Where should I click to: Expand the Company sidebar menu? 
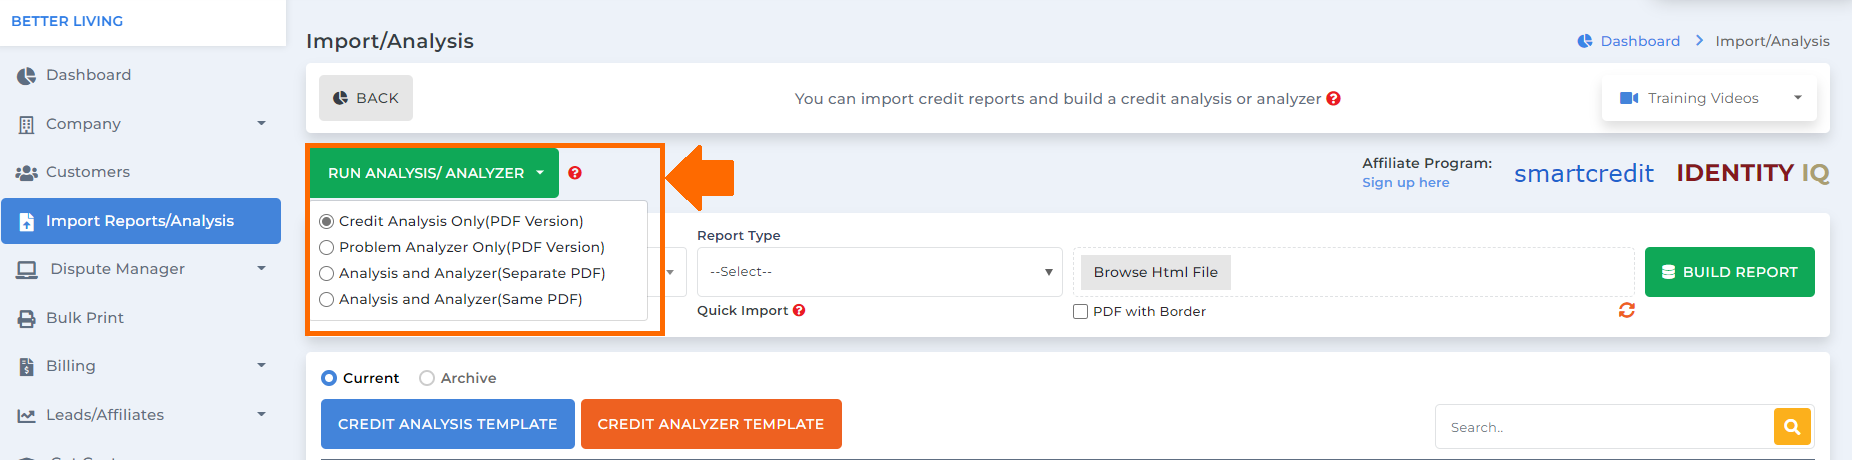coord(141,124)
